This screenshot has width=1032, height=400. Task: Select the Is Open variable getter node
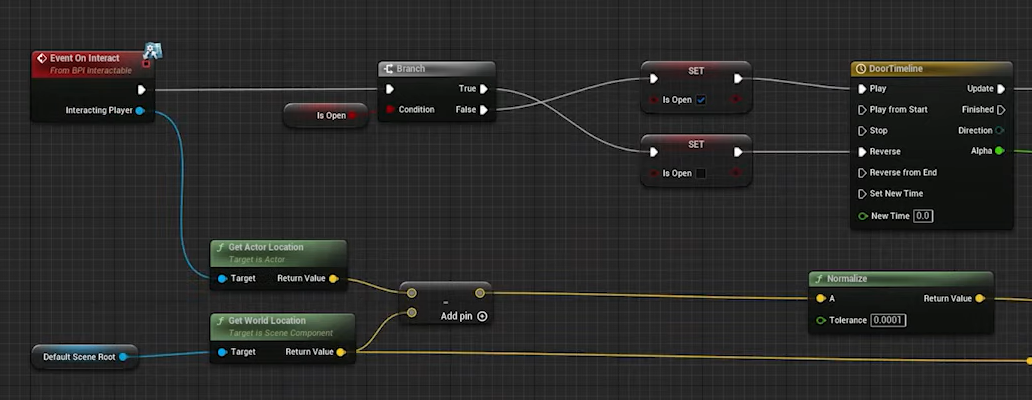[x=326, y=116]
